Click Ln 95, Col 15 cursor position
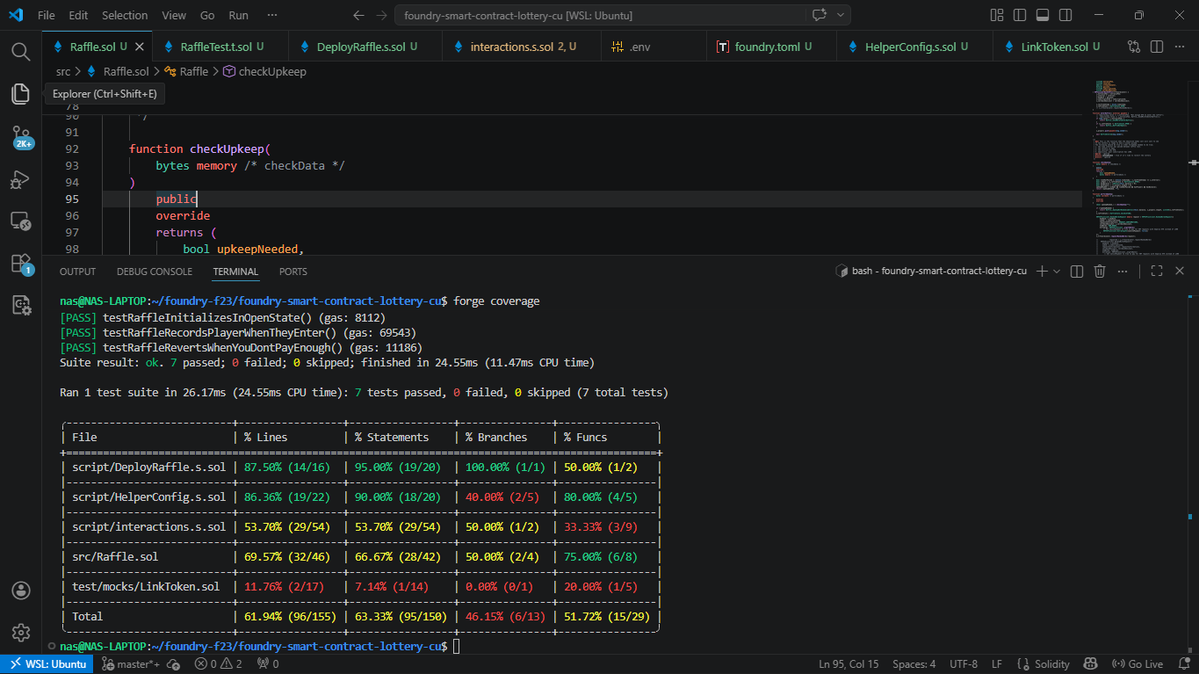 click(x=848, y=664)
